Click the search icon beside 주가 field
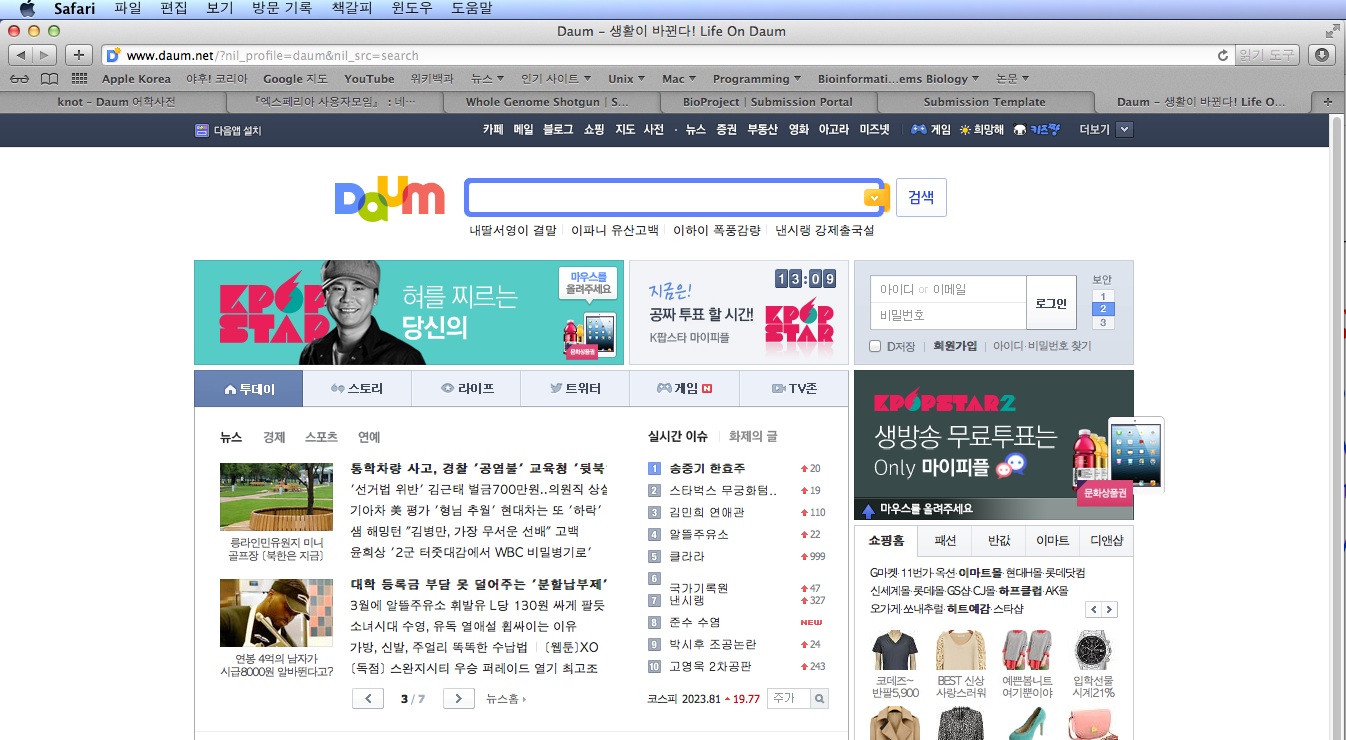Screen dimensions: 1346x740 (x=819, y=699)
